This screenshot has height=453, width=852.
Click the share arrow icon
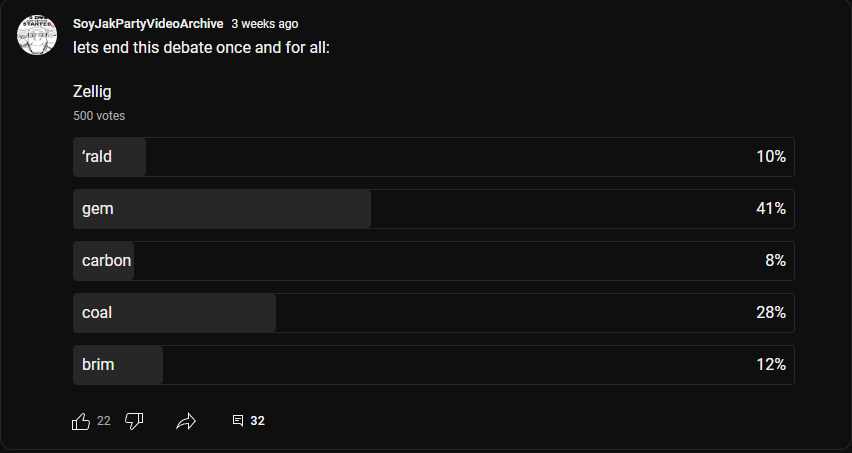click(186, 421)
